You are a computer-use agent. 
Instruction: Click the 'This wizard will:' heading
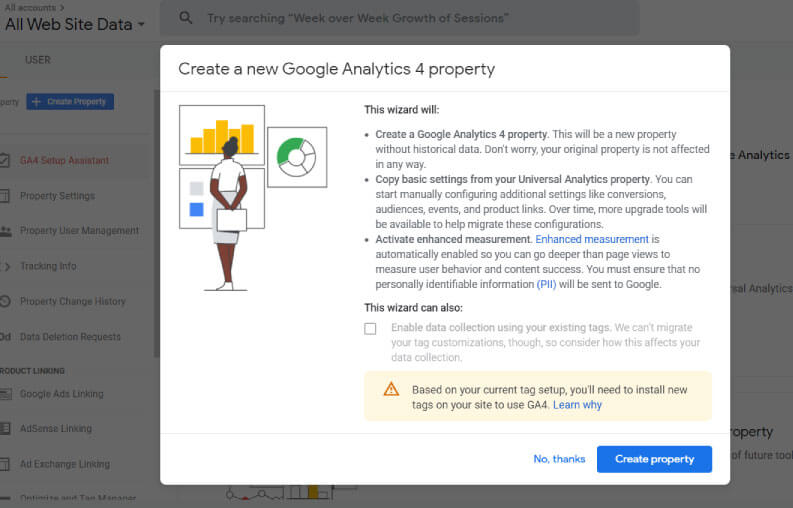click(402, 110)
